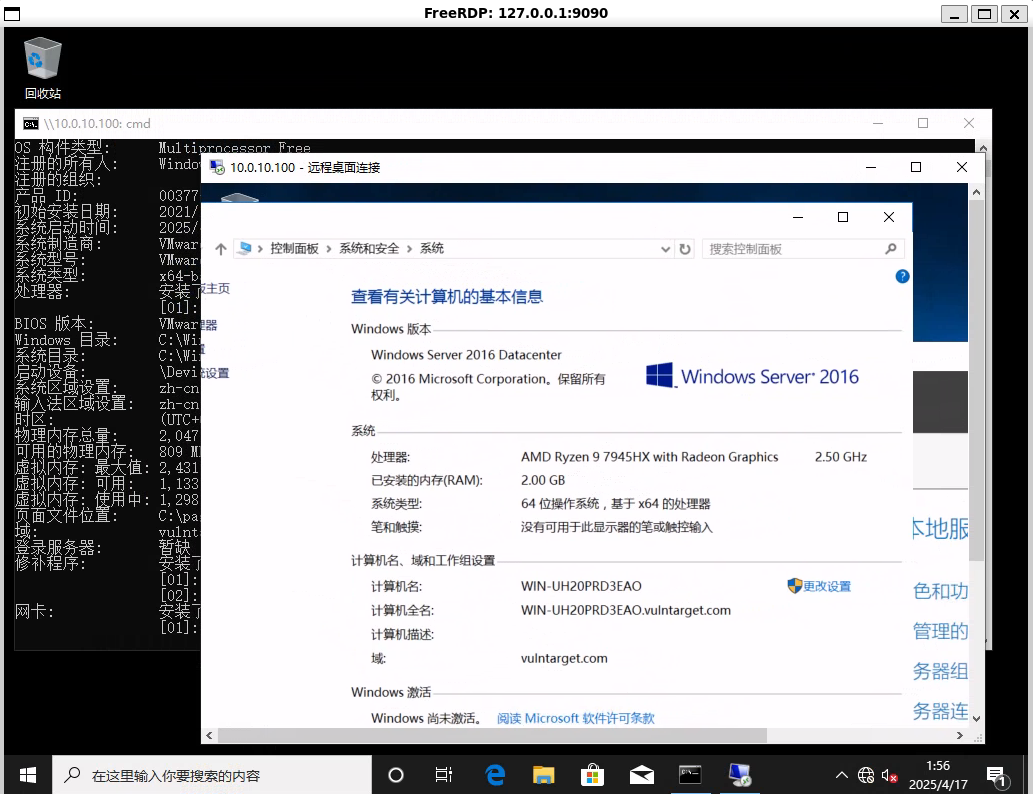
Task: Minimize the inner System control panel window
Action: coord(798,217)
